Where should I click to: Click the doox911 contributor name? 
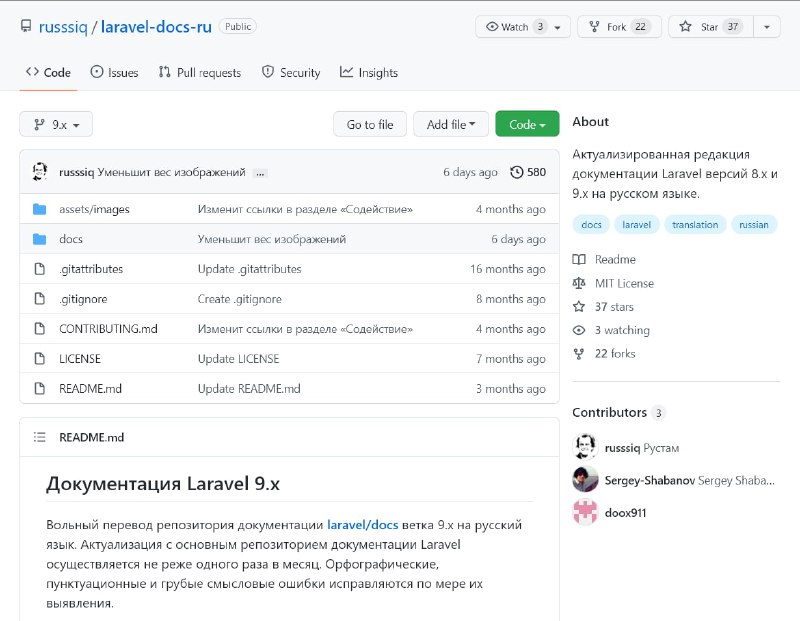tap(626, 513)
